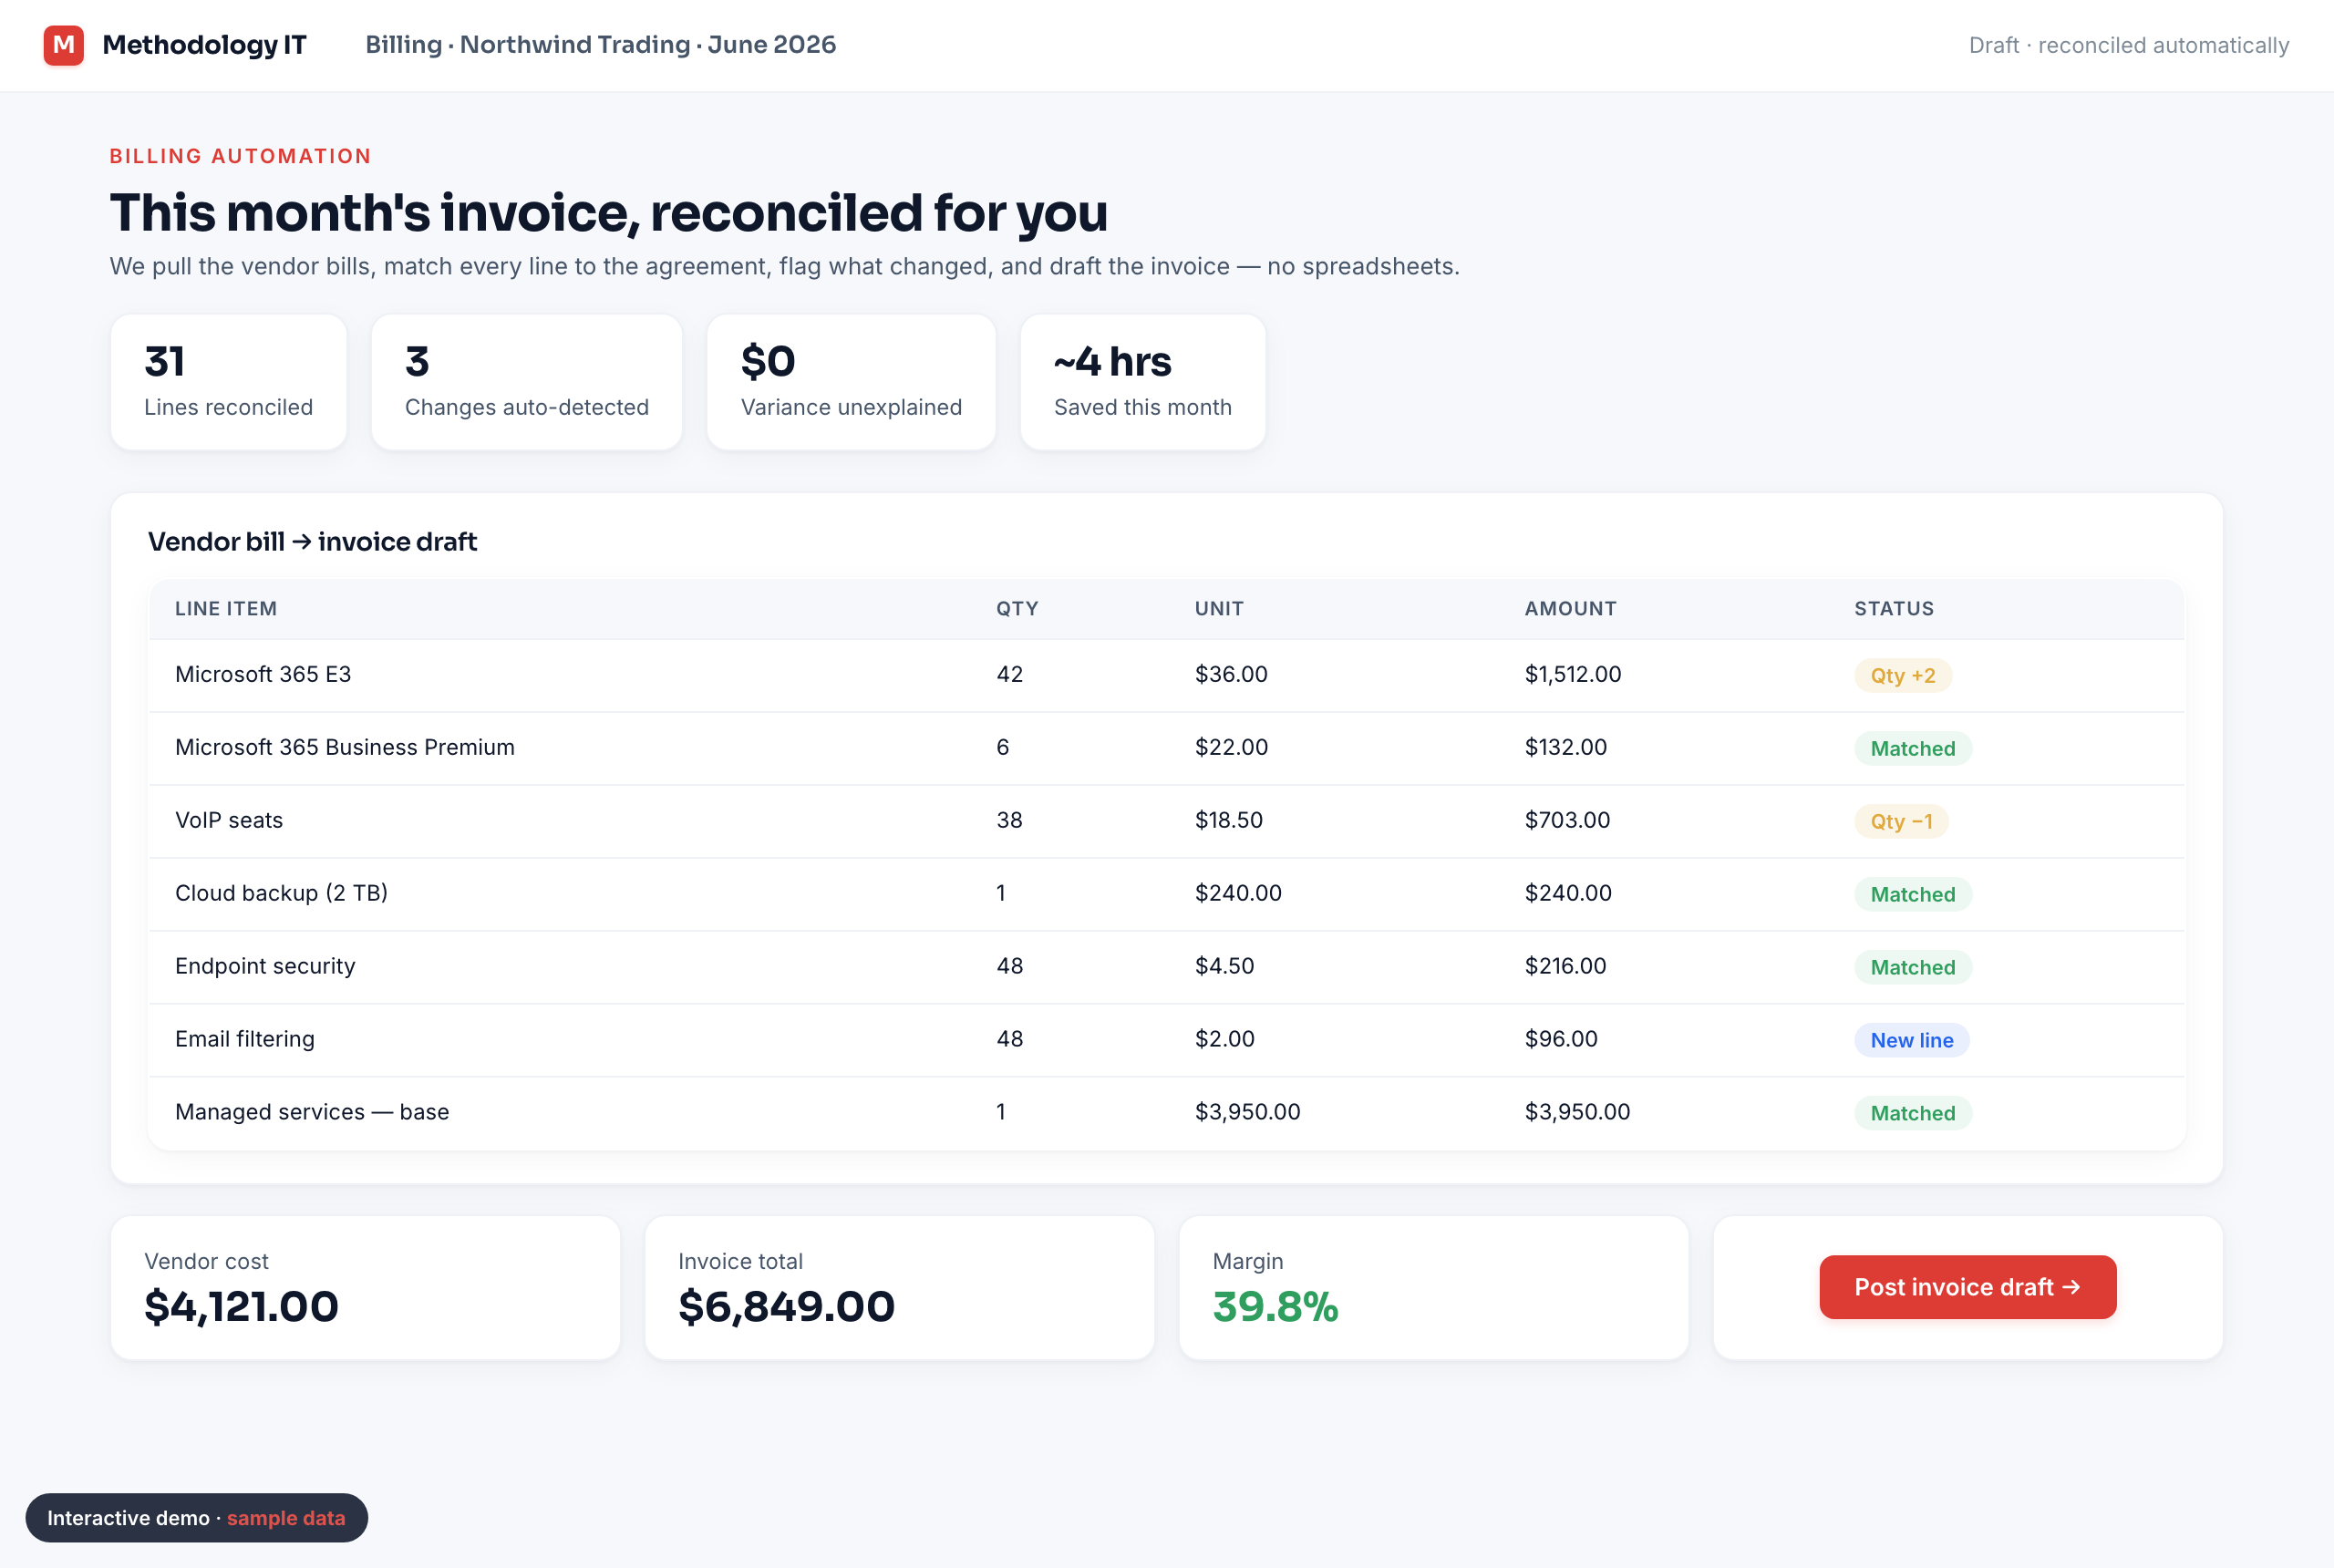2334x1568 pixels.
Task: Select the VoIP seats line item
Action: coord(1166,821)
